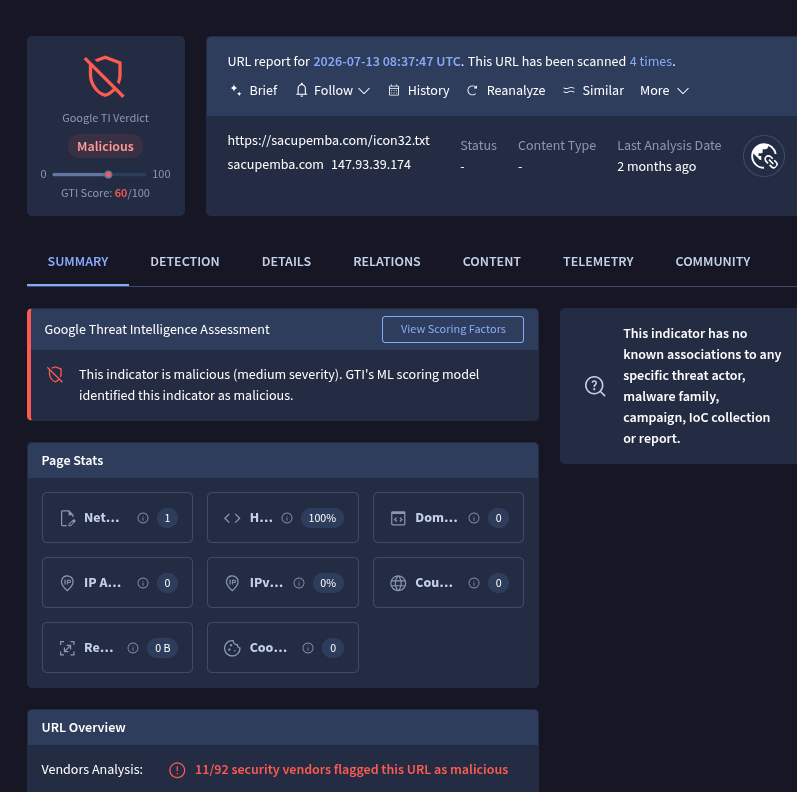797x792 pixels.
Task: Click the code brackets icon in the H... card
Action: coord(232,518)
